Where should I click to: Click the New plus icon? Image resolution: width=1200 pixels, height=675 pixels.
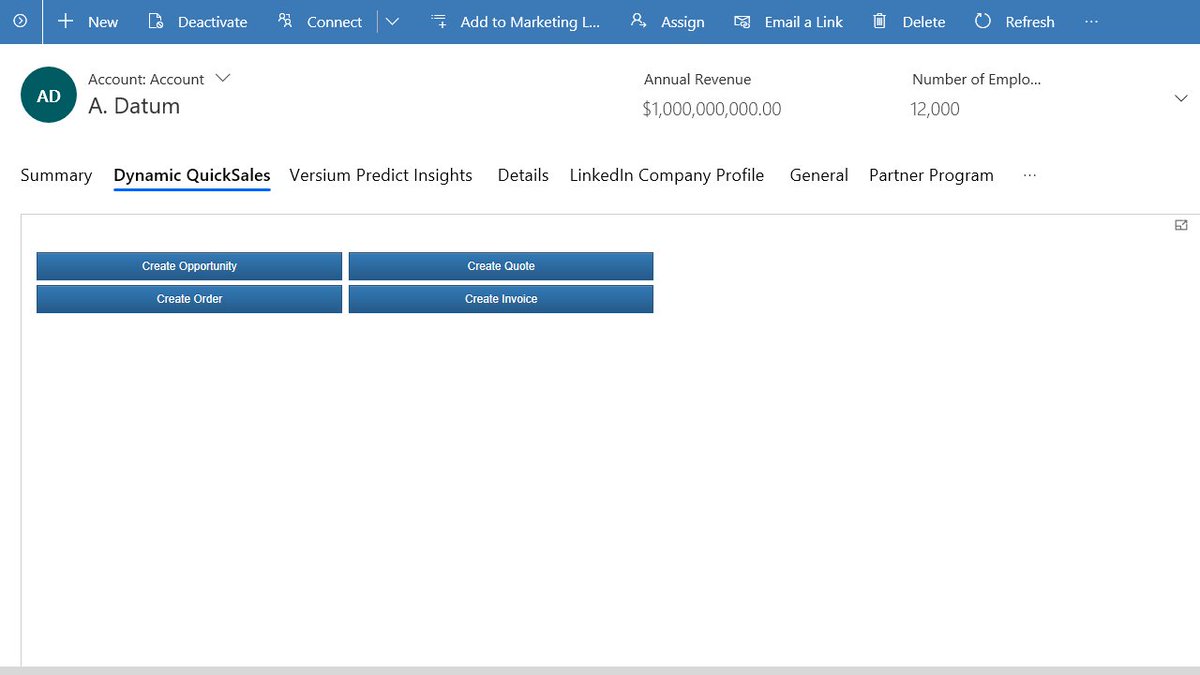pyautogui.click(x=66, y=21)
